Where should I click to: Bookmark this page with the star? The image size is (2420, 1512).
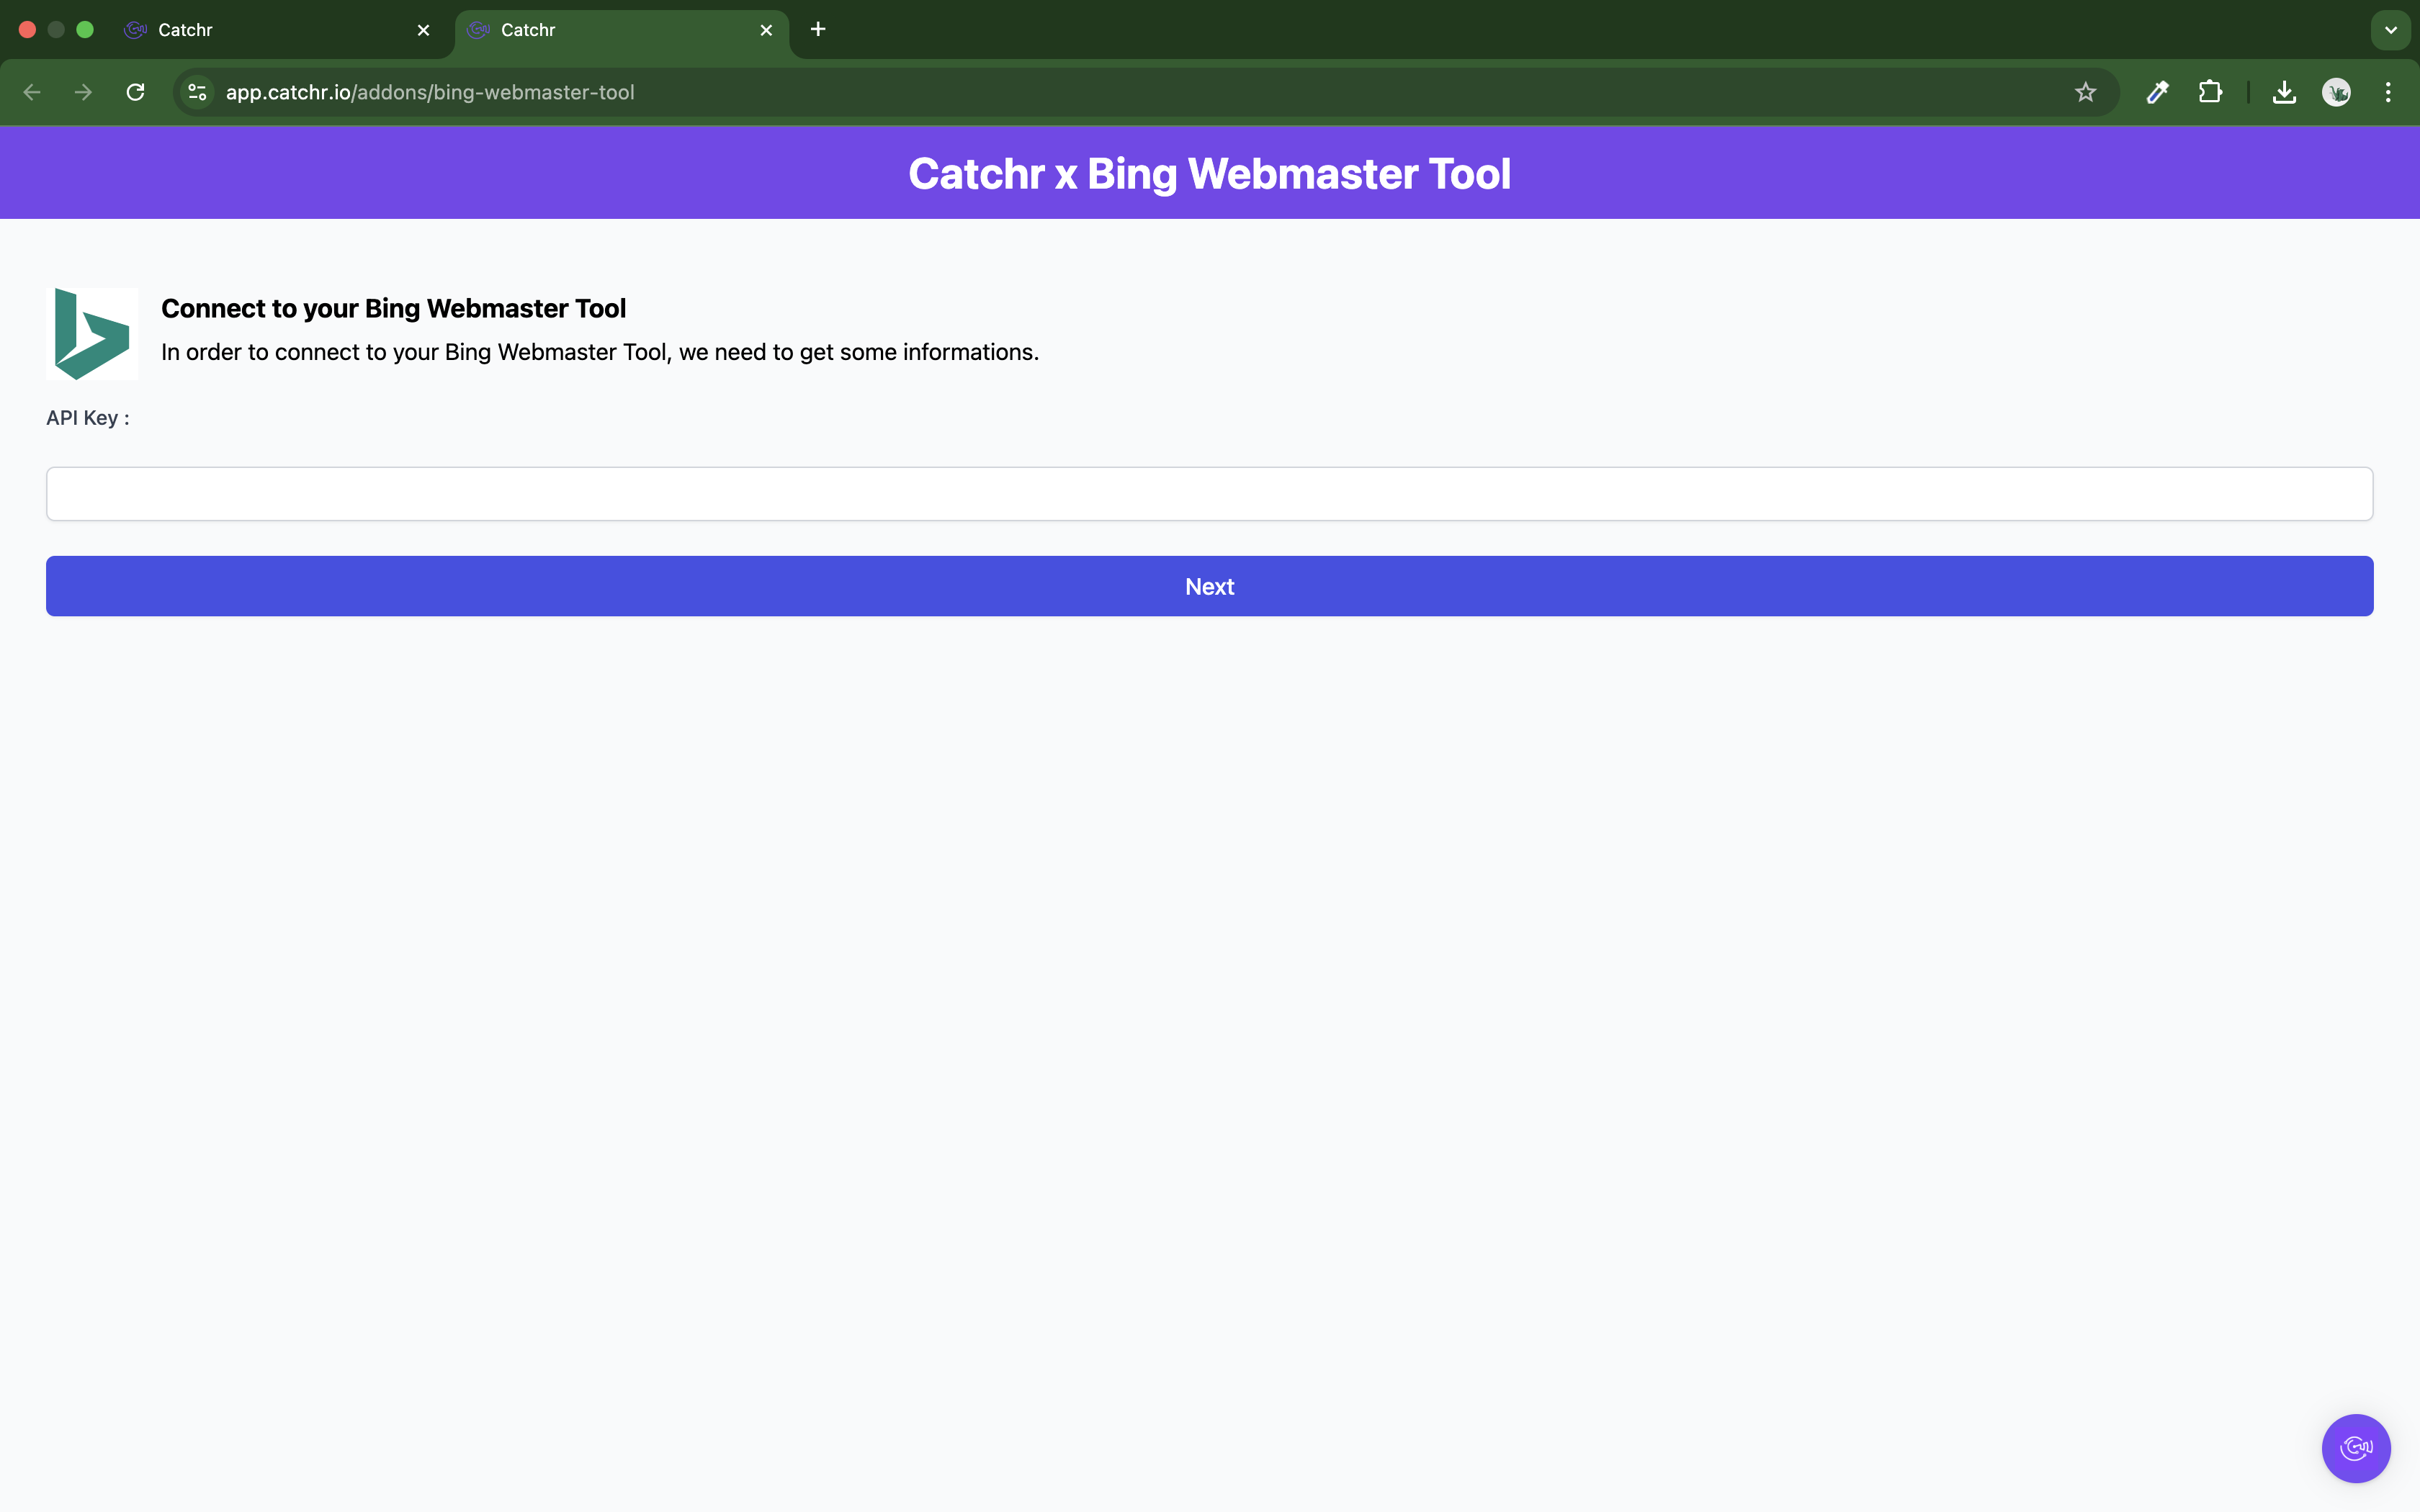[2085, 92]
